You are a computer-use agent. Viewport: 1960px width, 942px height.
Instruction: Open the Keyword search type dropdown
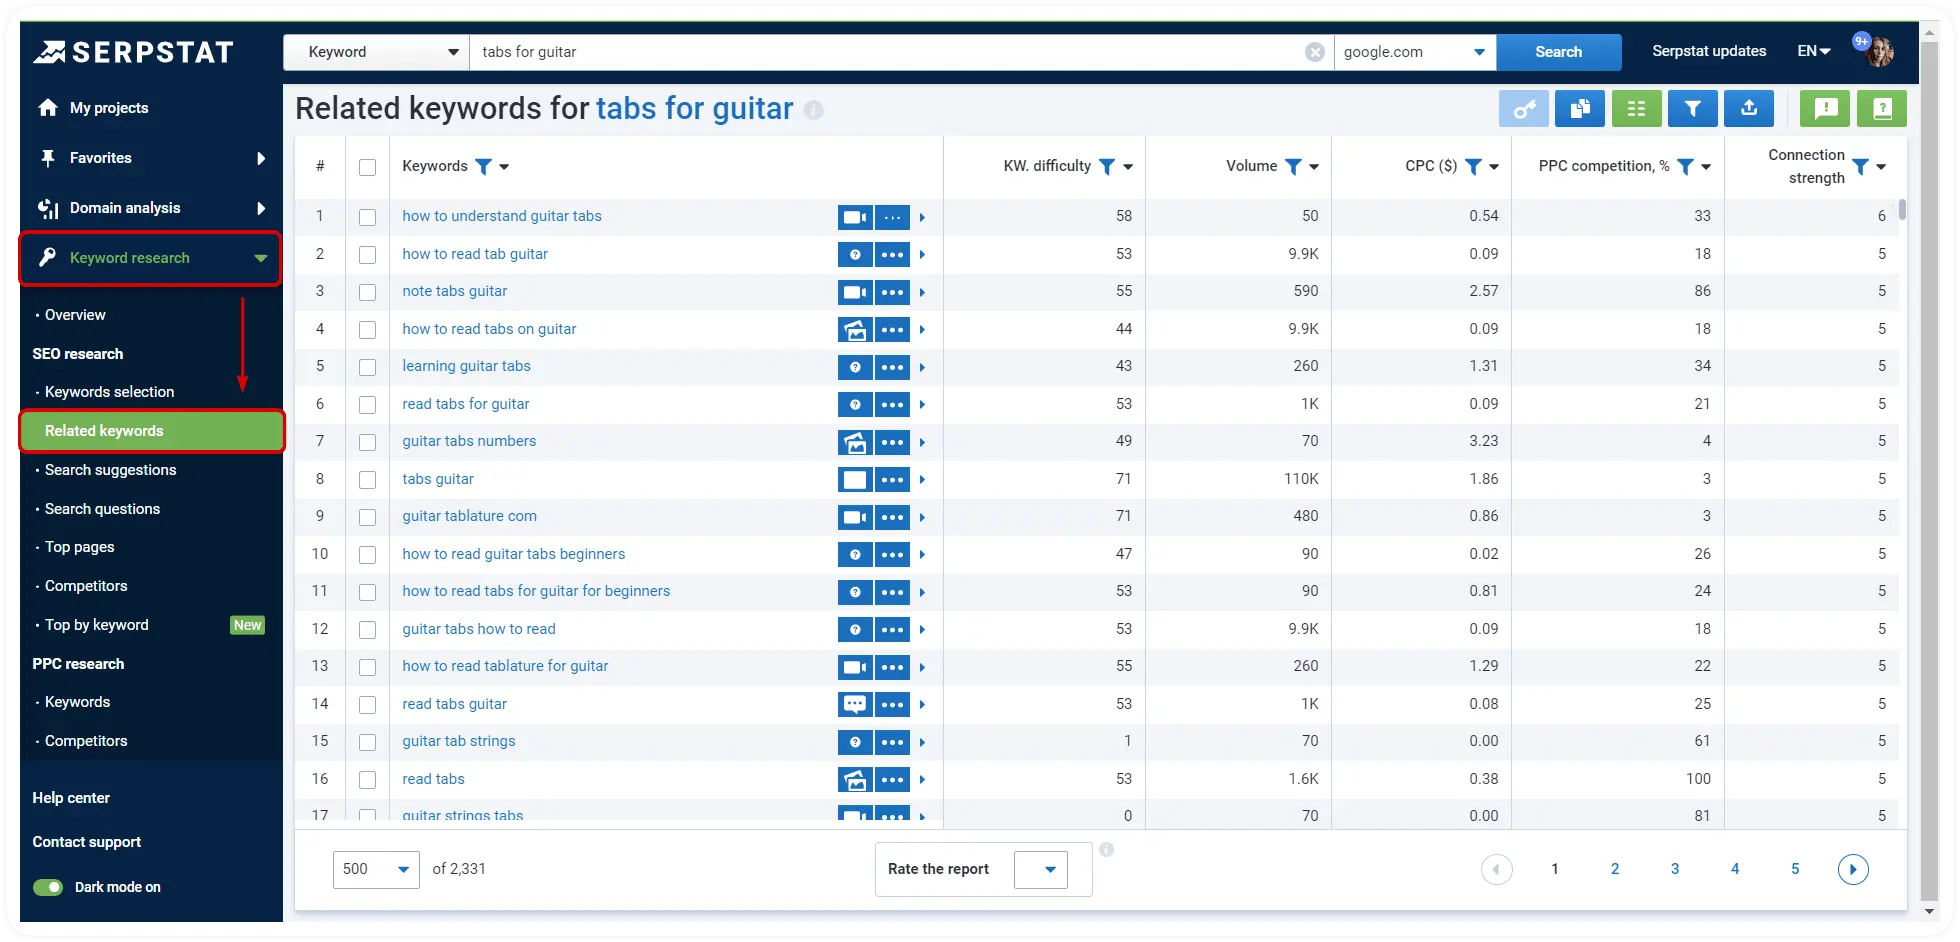pos(376,51)
